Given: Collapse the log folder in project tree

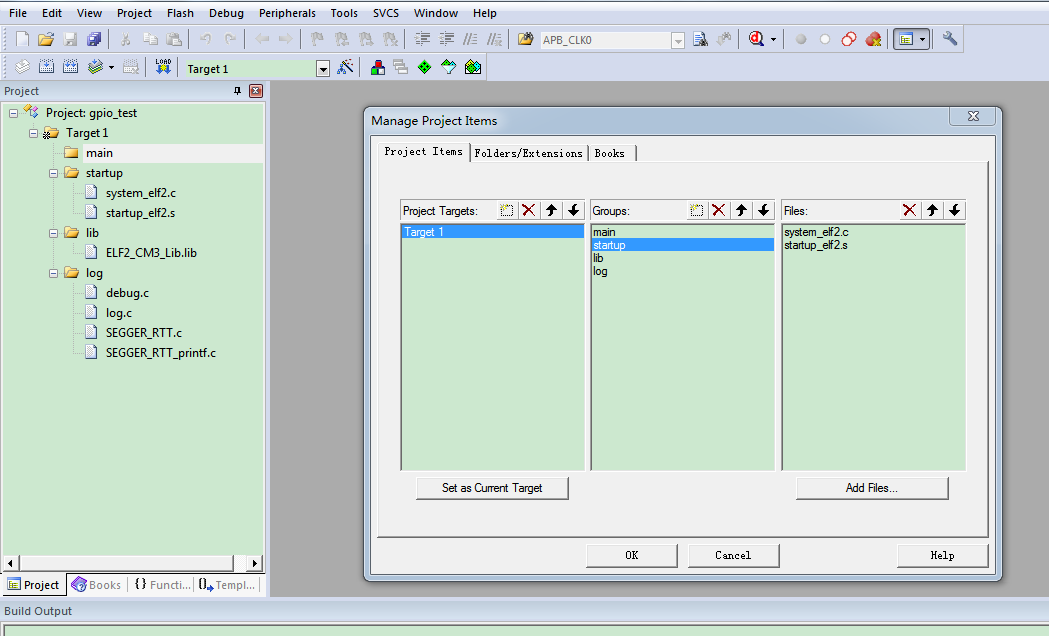Looking at the screenshot, I should [54, 273].
